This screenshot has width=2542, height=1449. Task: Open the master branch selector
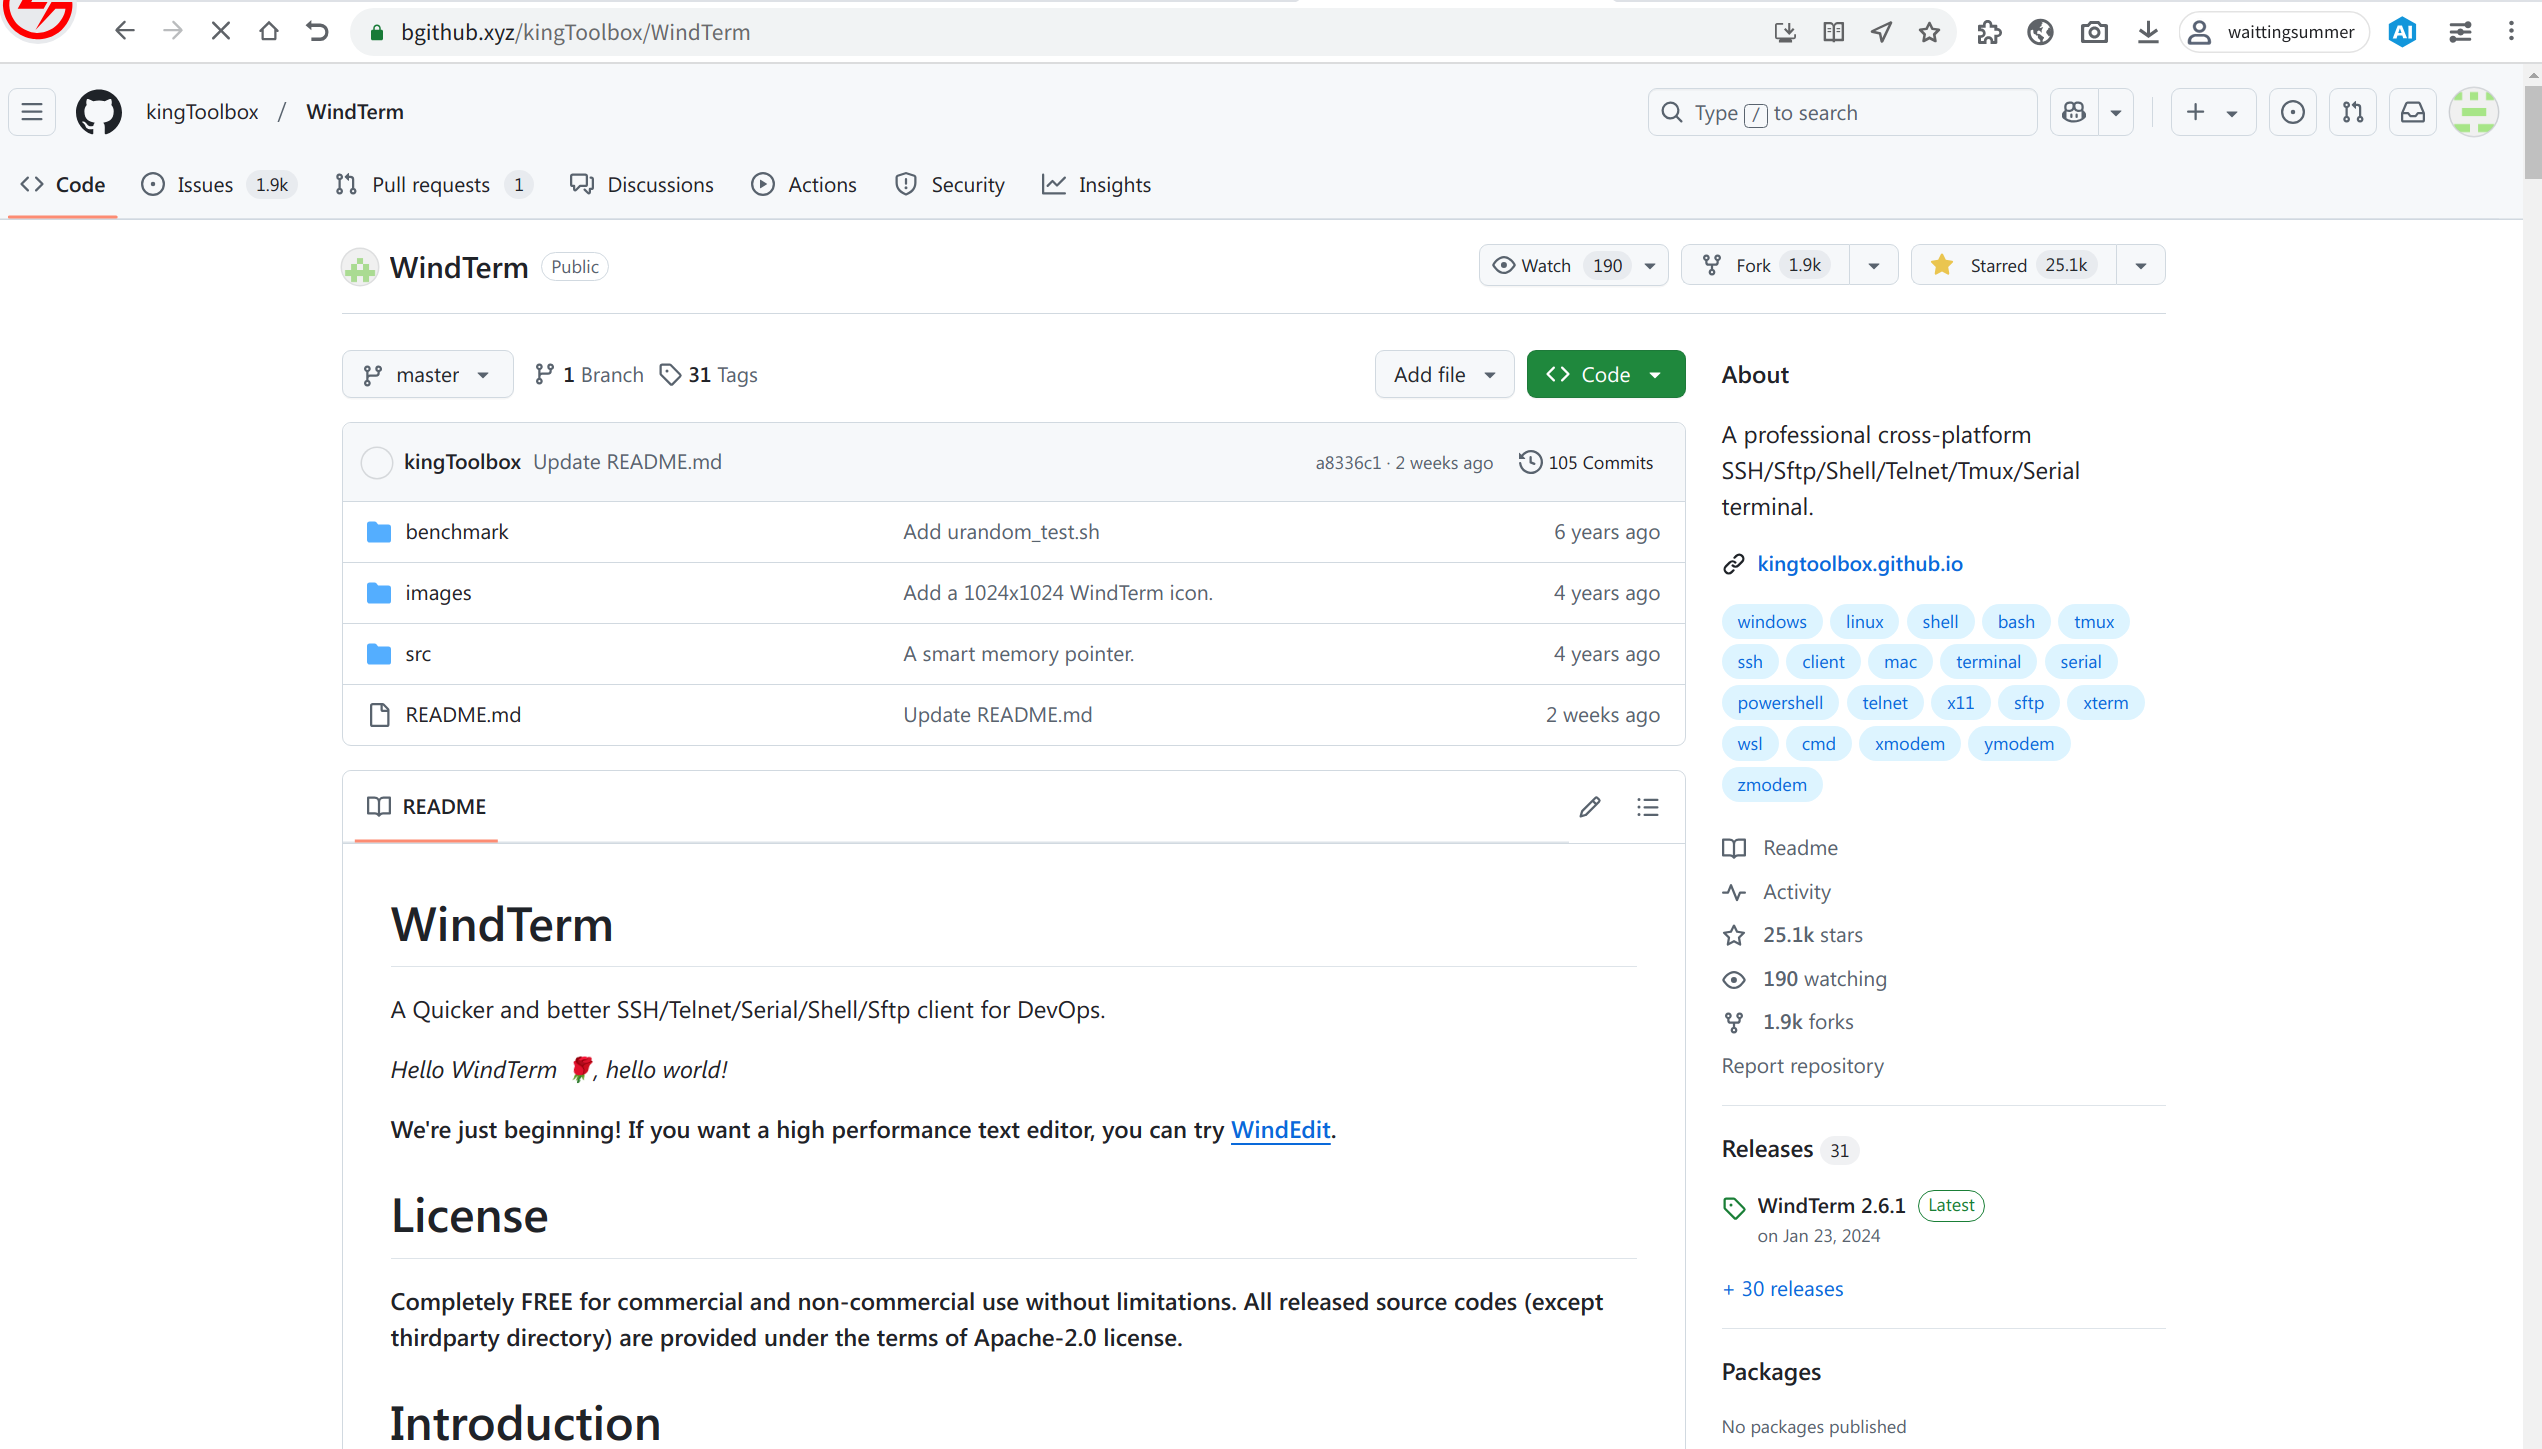coord(427,374)
